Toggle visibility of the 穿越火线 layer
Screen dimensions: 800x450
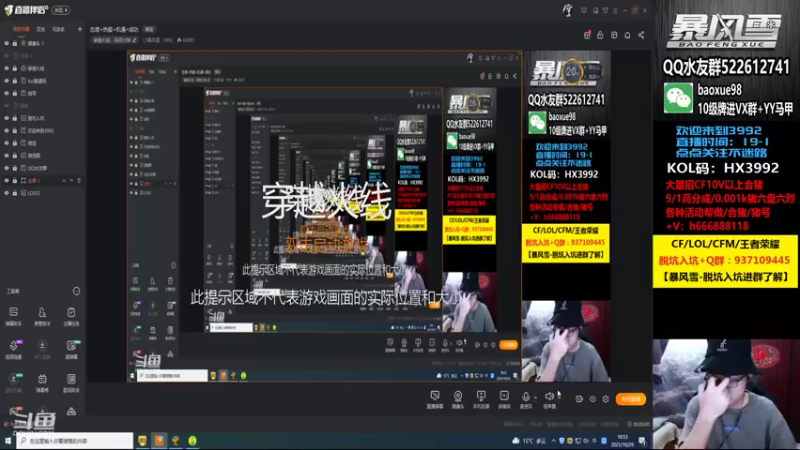(x=7, y=68)
